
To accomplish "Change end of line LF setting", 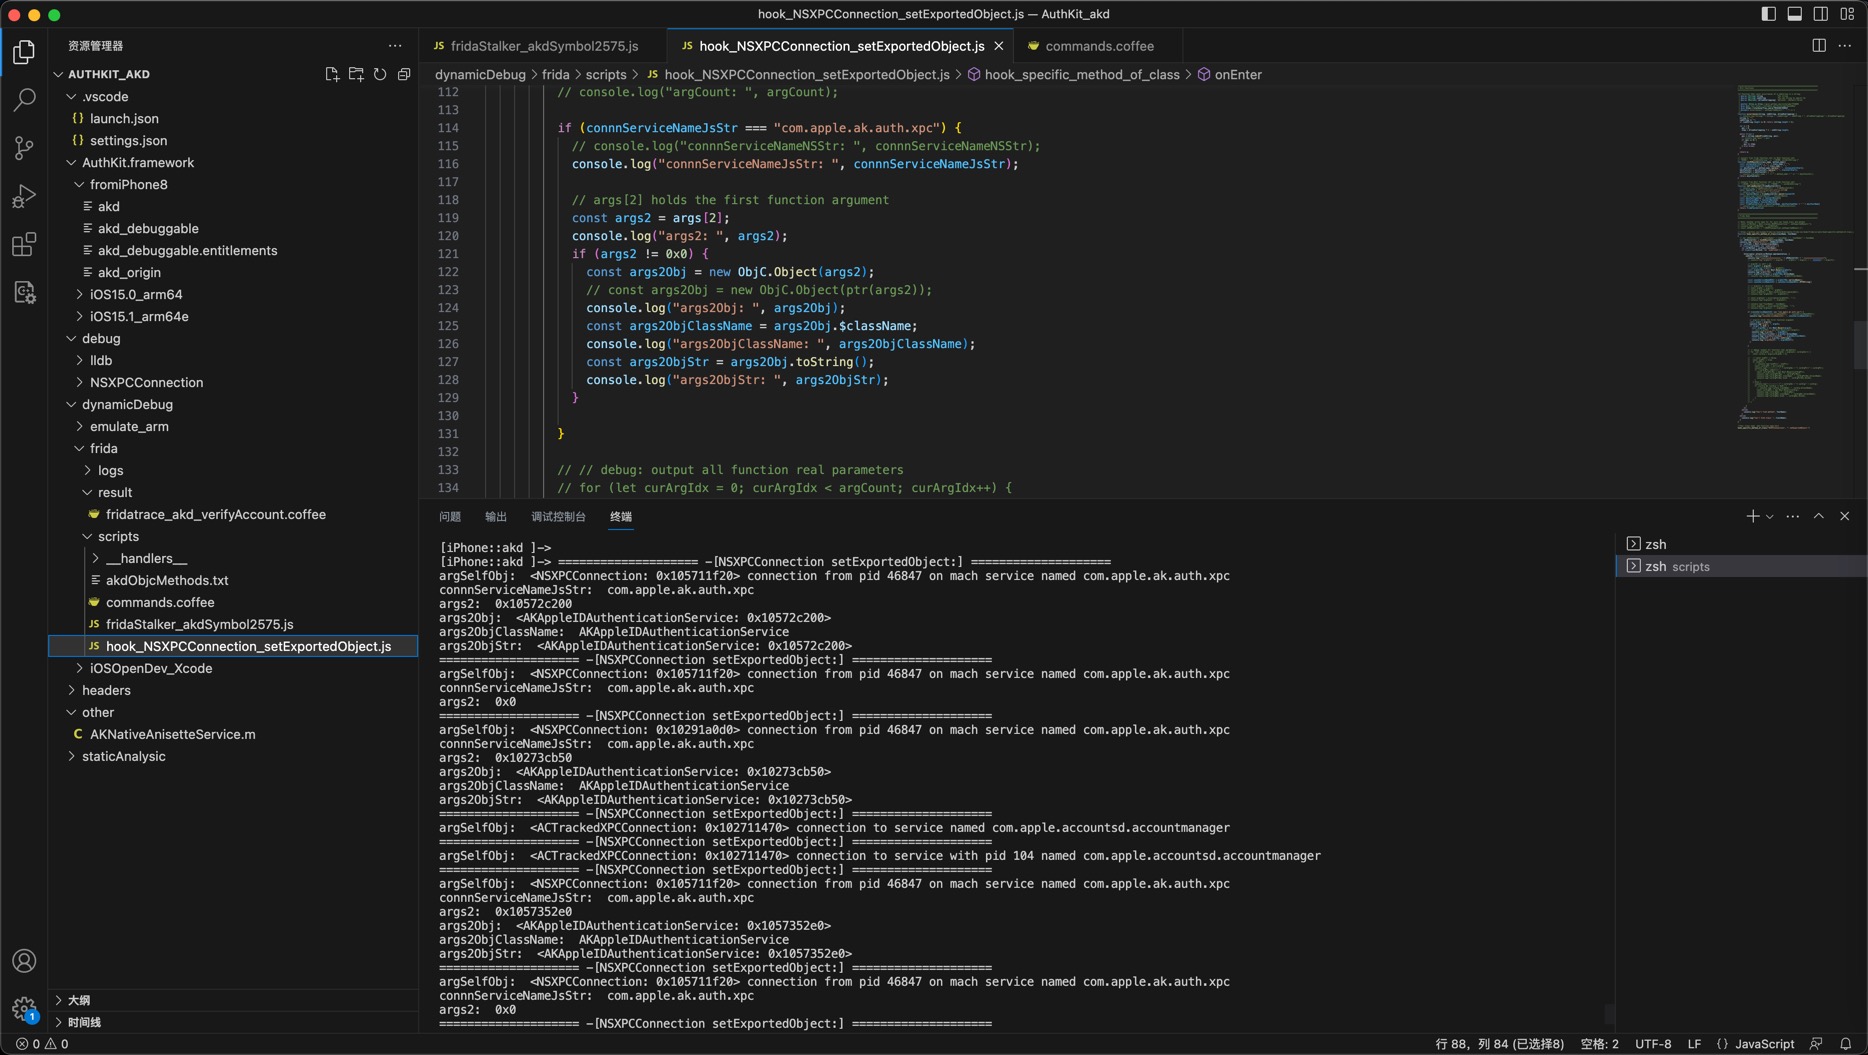I will [x=1694, y=1044].
